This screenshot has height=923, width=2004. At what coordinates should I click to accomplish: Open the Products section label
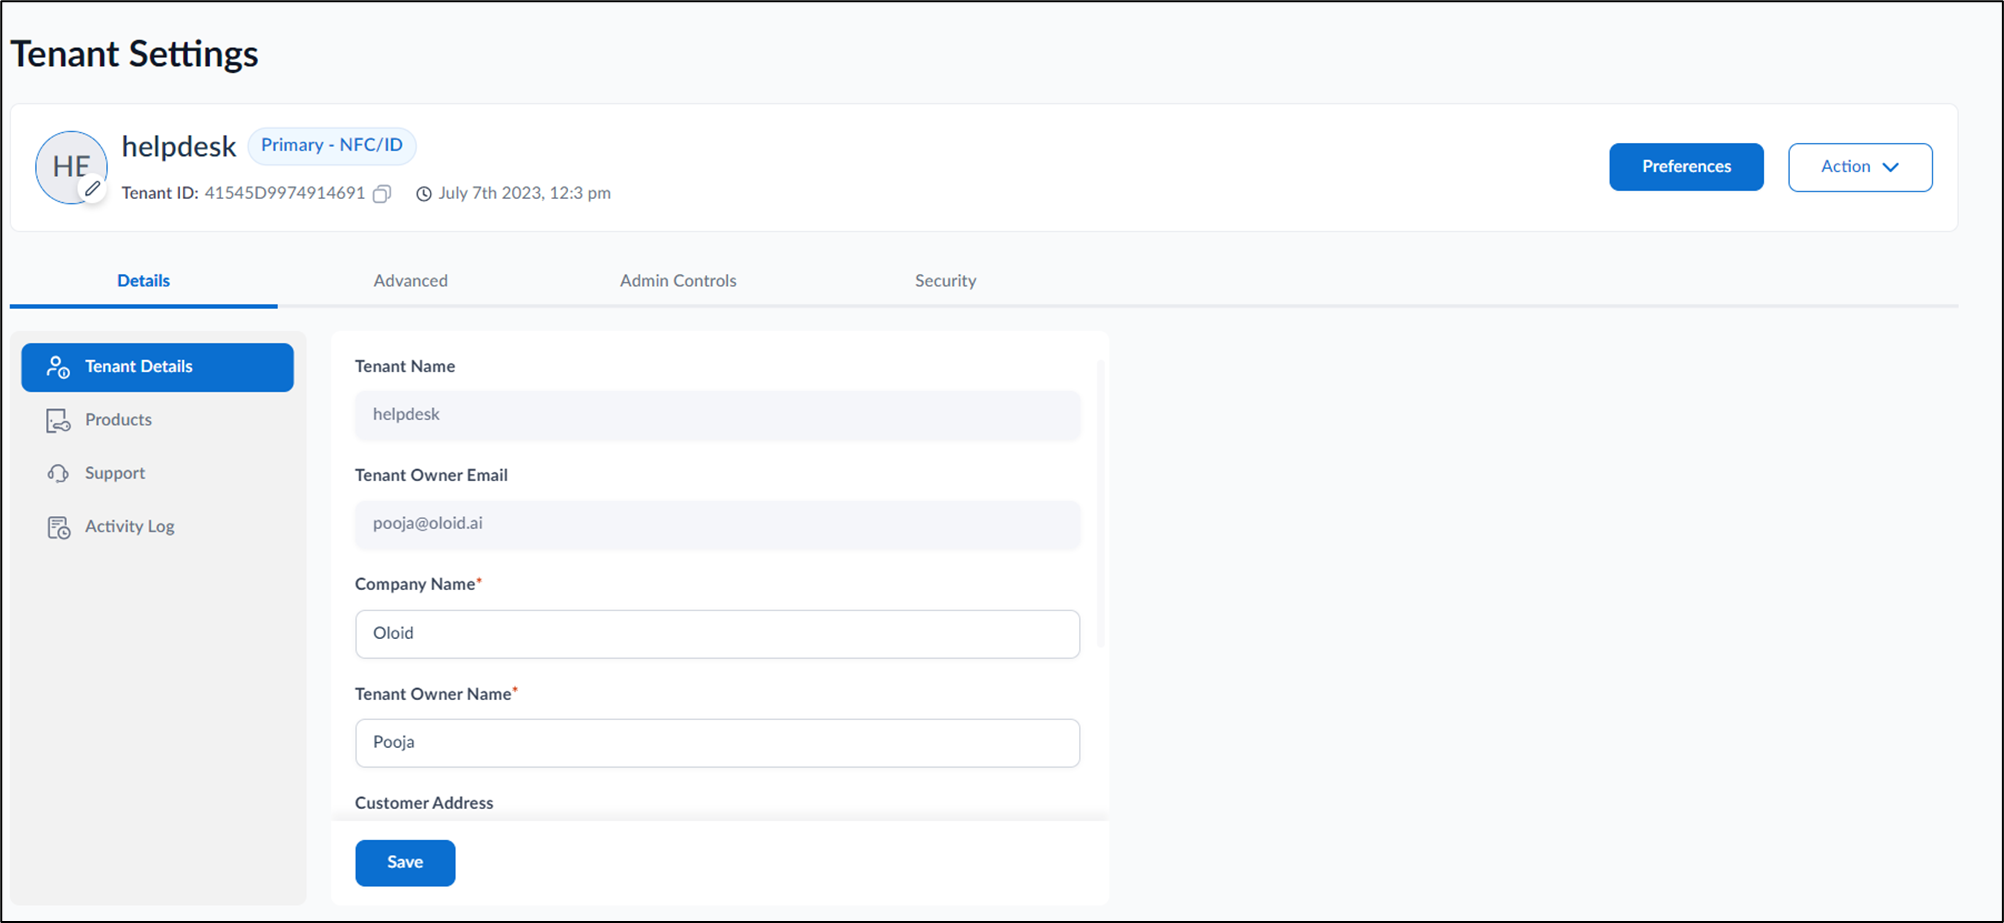pyautogui.click(x=118, y=420)
